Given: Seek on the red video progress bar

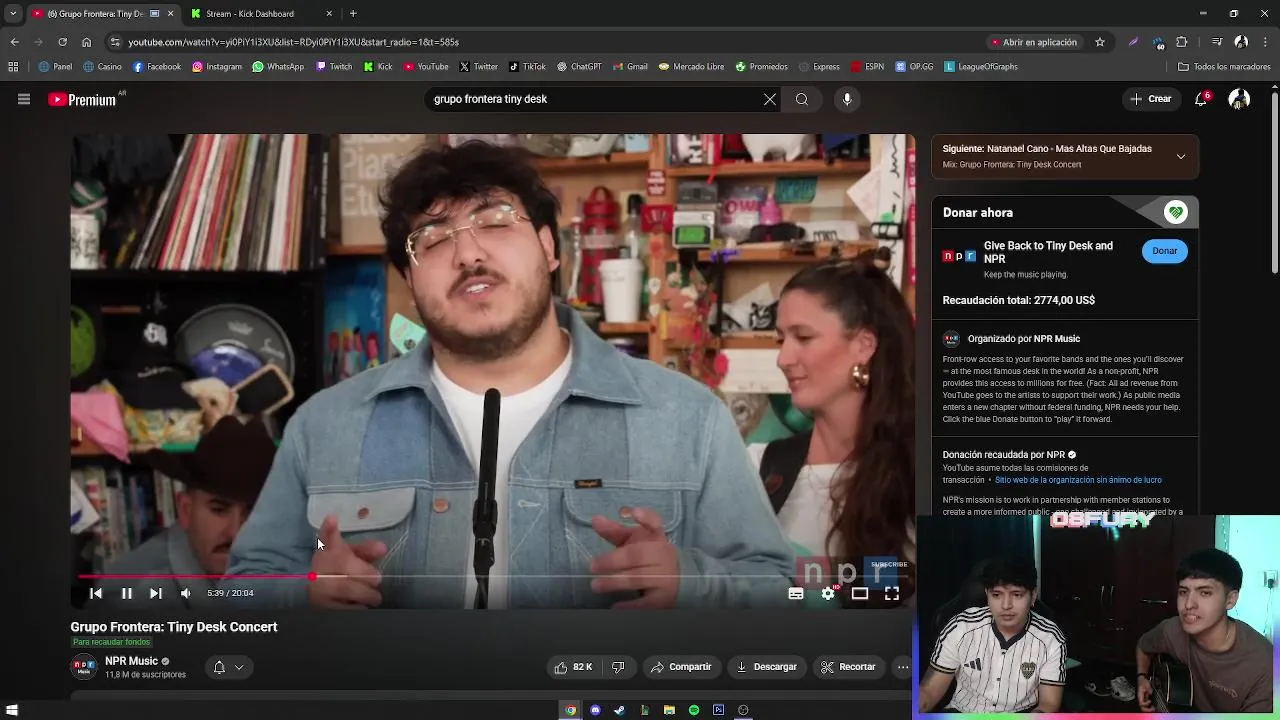Looking at the screenshot, I should 492,577.
